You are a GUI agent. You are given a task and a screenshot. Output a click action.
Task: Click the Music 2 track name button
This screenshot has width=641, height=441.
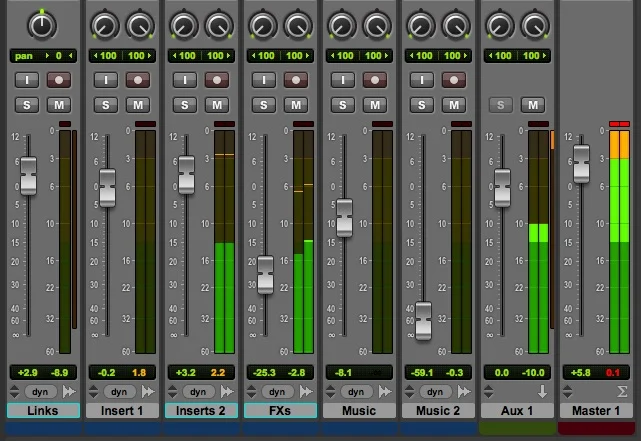point(438,410)
